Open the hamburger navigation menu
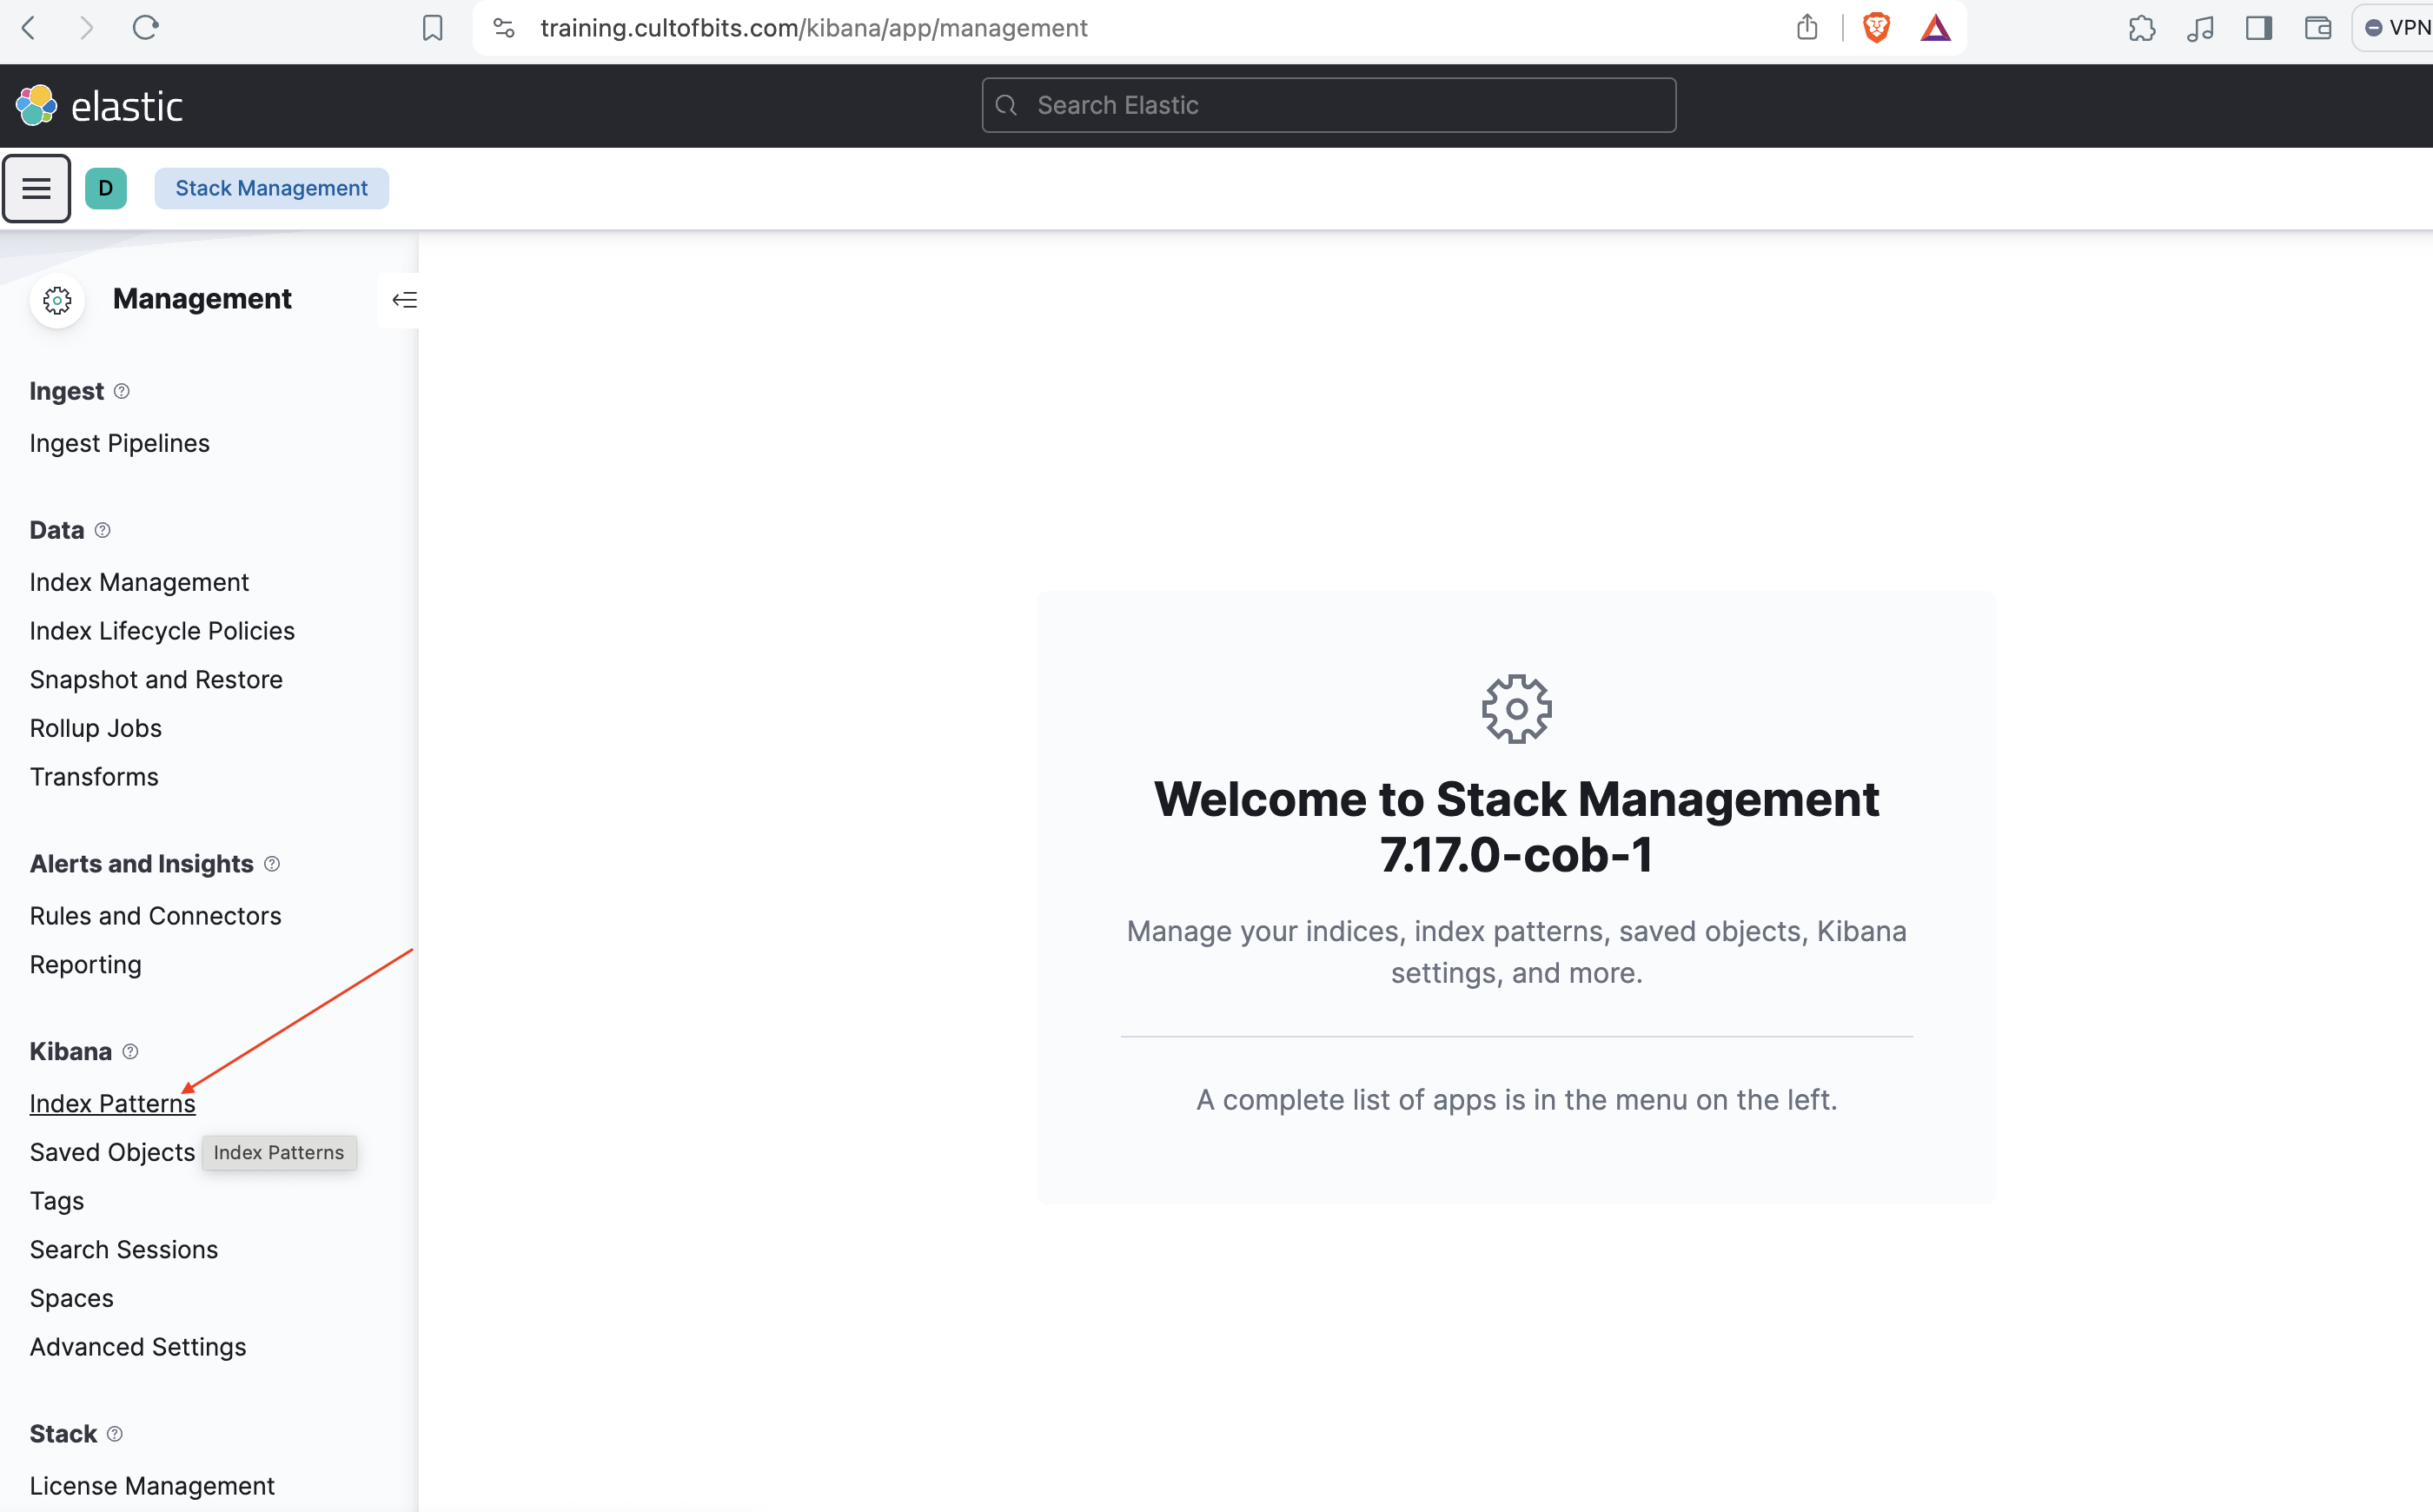The image size is (2433, 1512). point(37,188)
